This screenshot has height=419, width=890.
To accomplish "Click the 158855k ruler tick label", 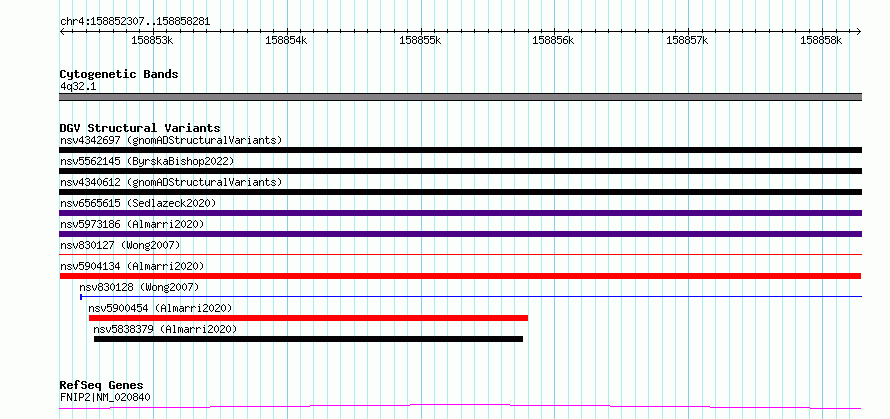I will tap(420, 40).
